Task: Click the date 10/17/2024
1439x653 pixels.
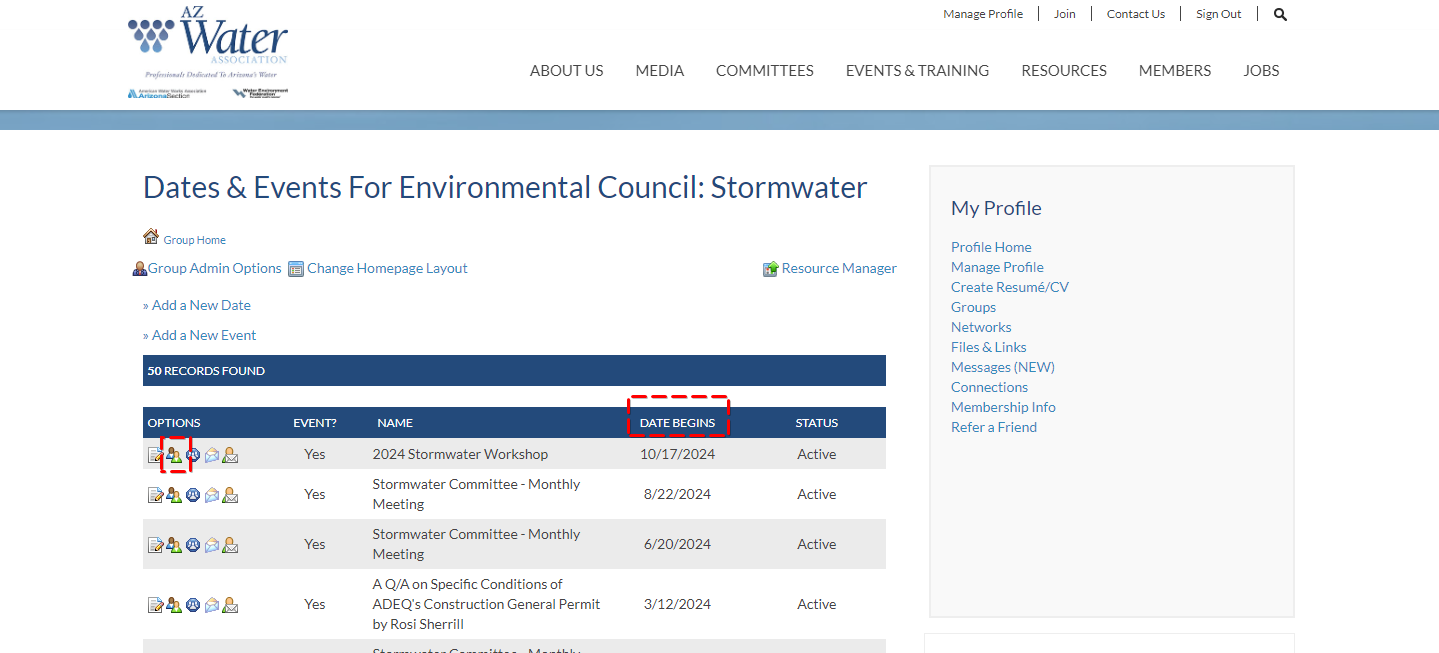Action: pyautogui.click(x=678, y=454)
